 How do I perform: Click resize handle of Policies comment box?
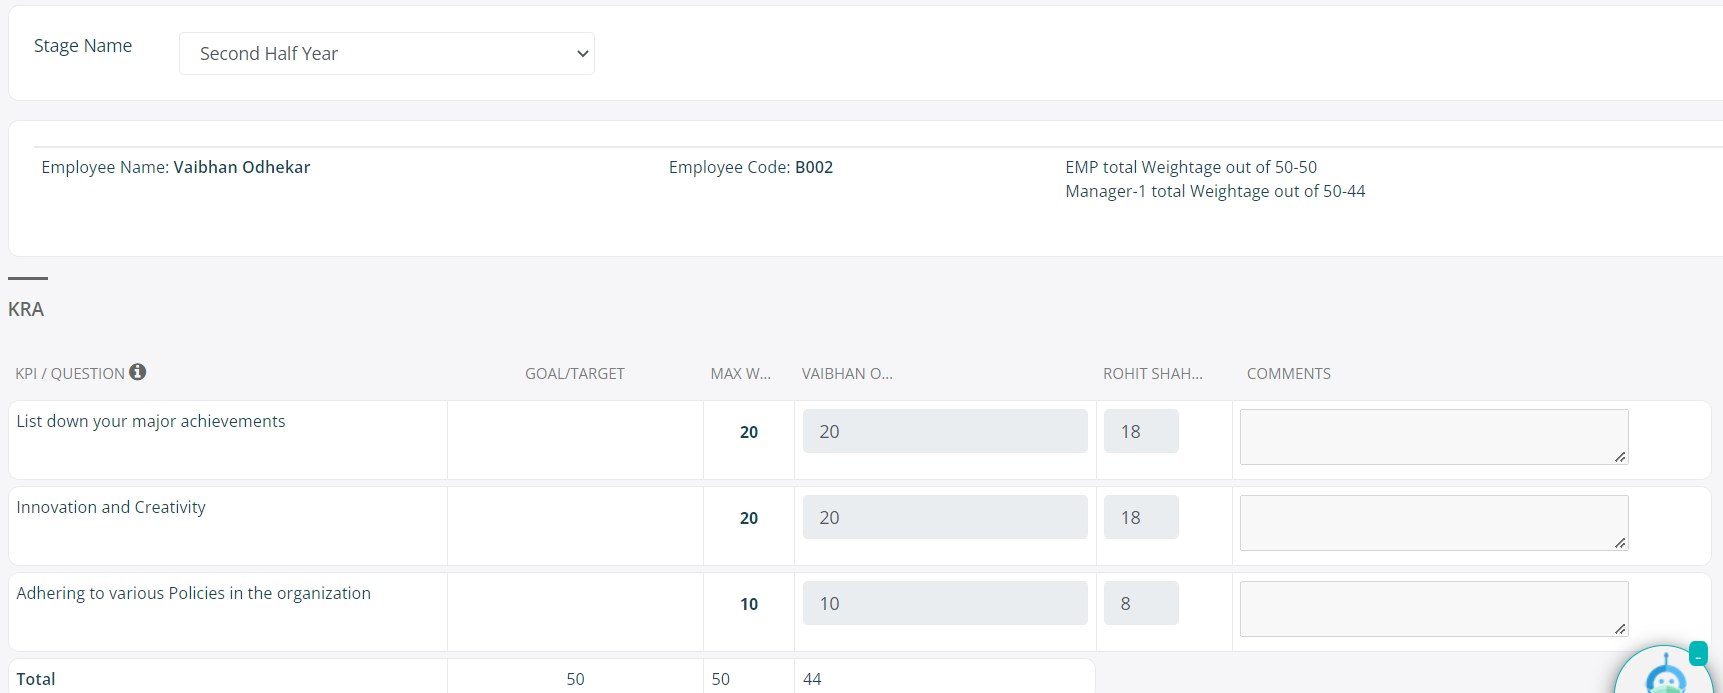coord(1620,629)
